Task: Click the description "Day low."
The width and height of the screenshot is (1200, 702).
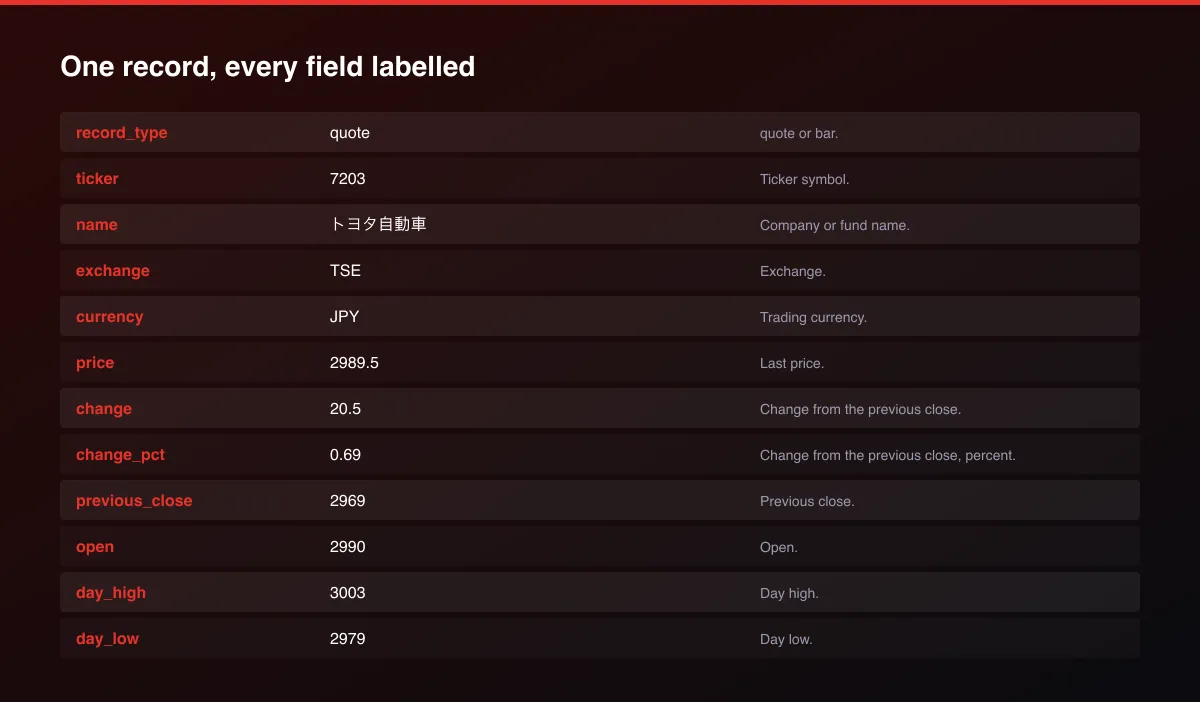Action: pyautogui.click(x=786, y=639)
